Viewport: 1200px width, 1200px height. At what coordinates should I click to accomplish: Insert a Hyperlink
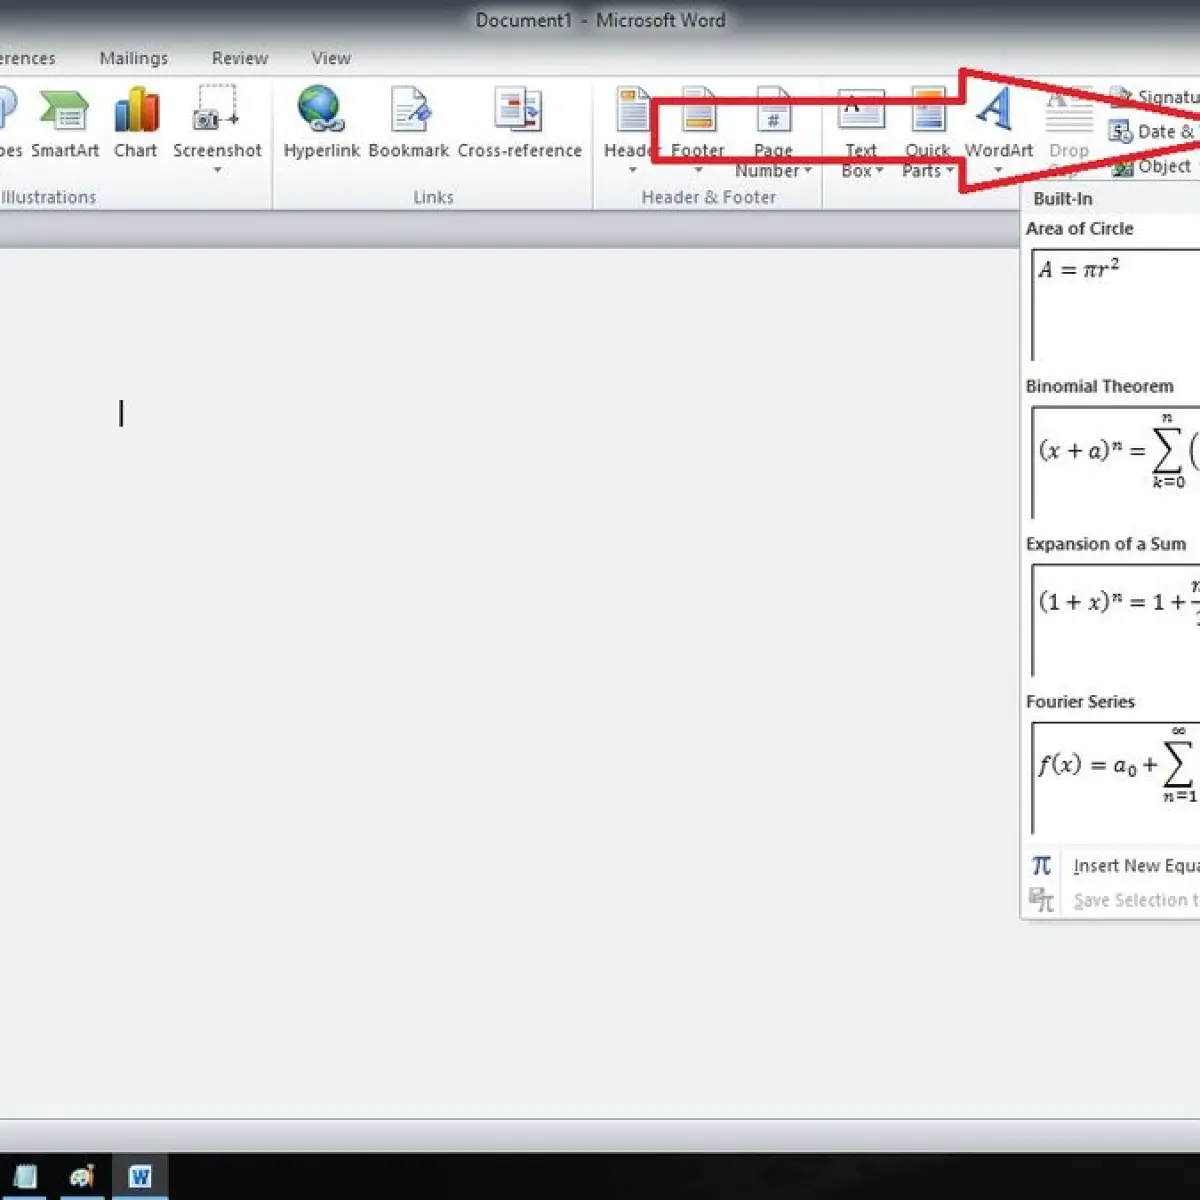coord(321,124)
